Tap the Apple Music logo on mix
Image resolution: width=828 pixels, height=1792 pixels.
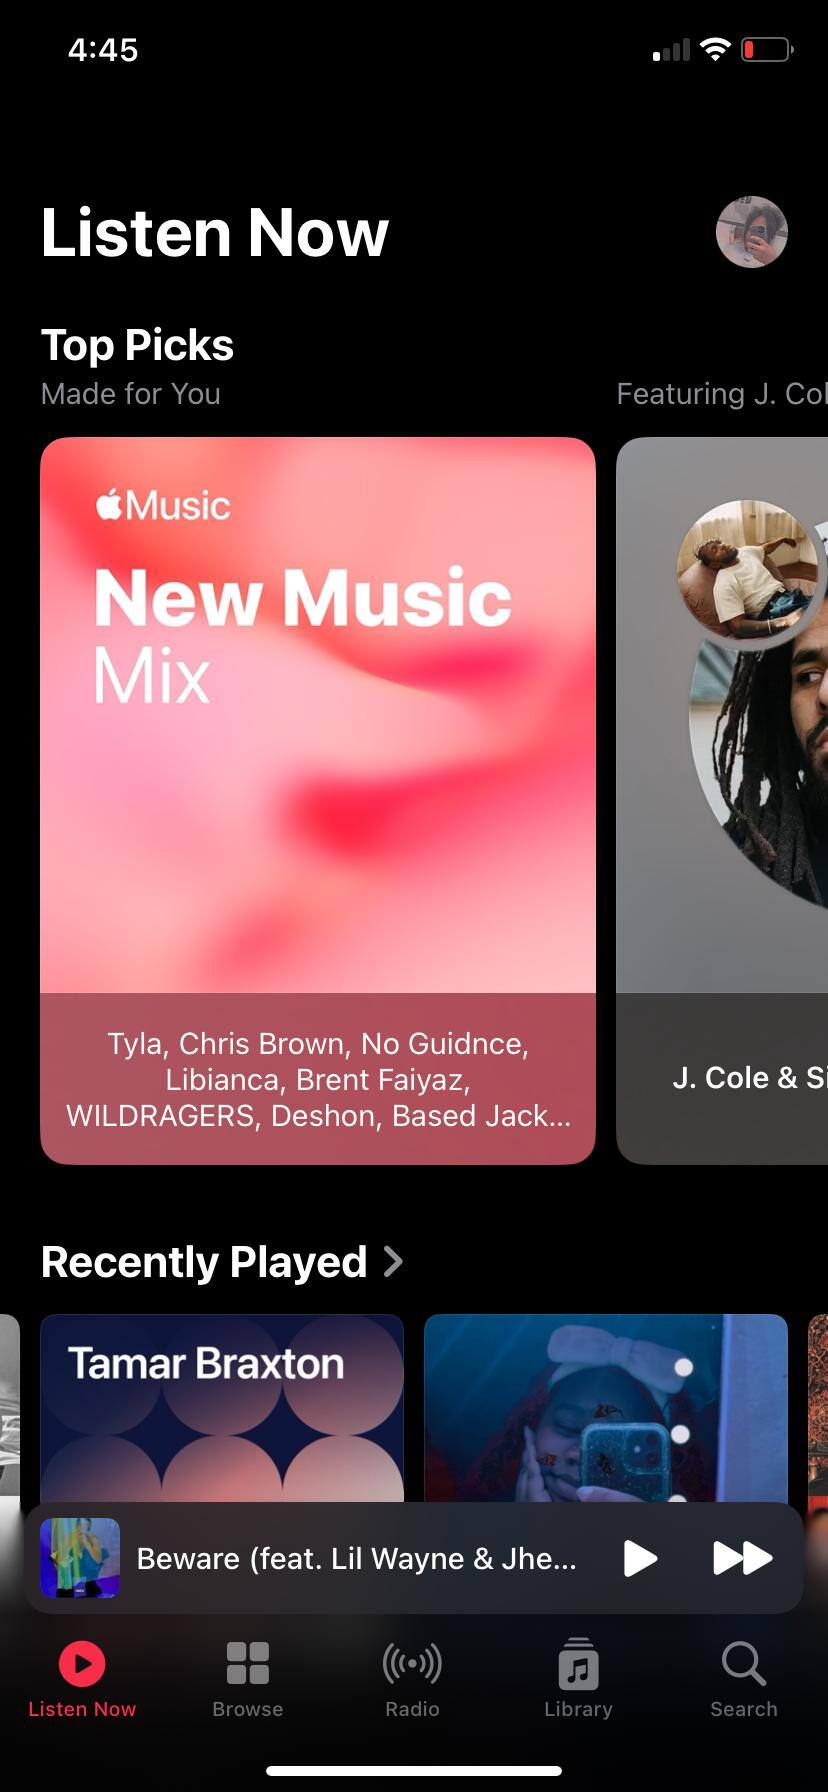[163, 505]
